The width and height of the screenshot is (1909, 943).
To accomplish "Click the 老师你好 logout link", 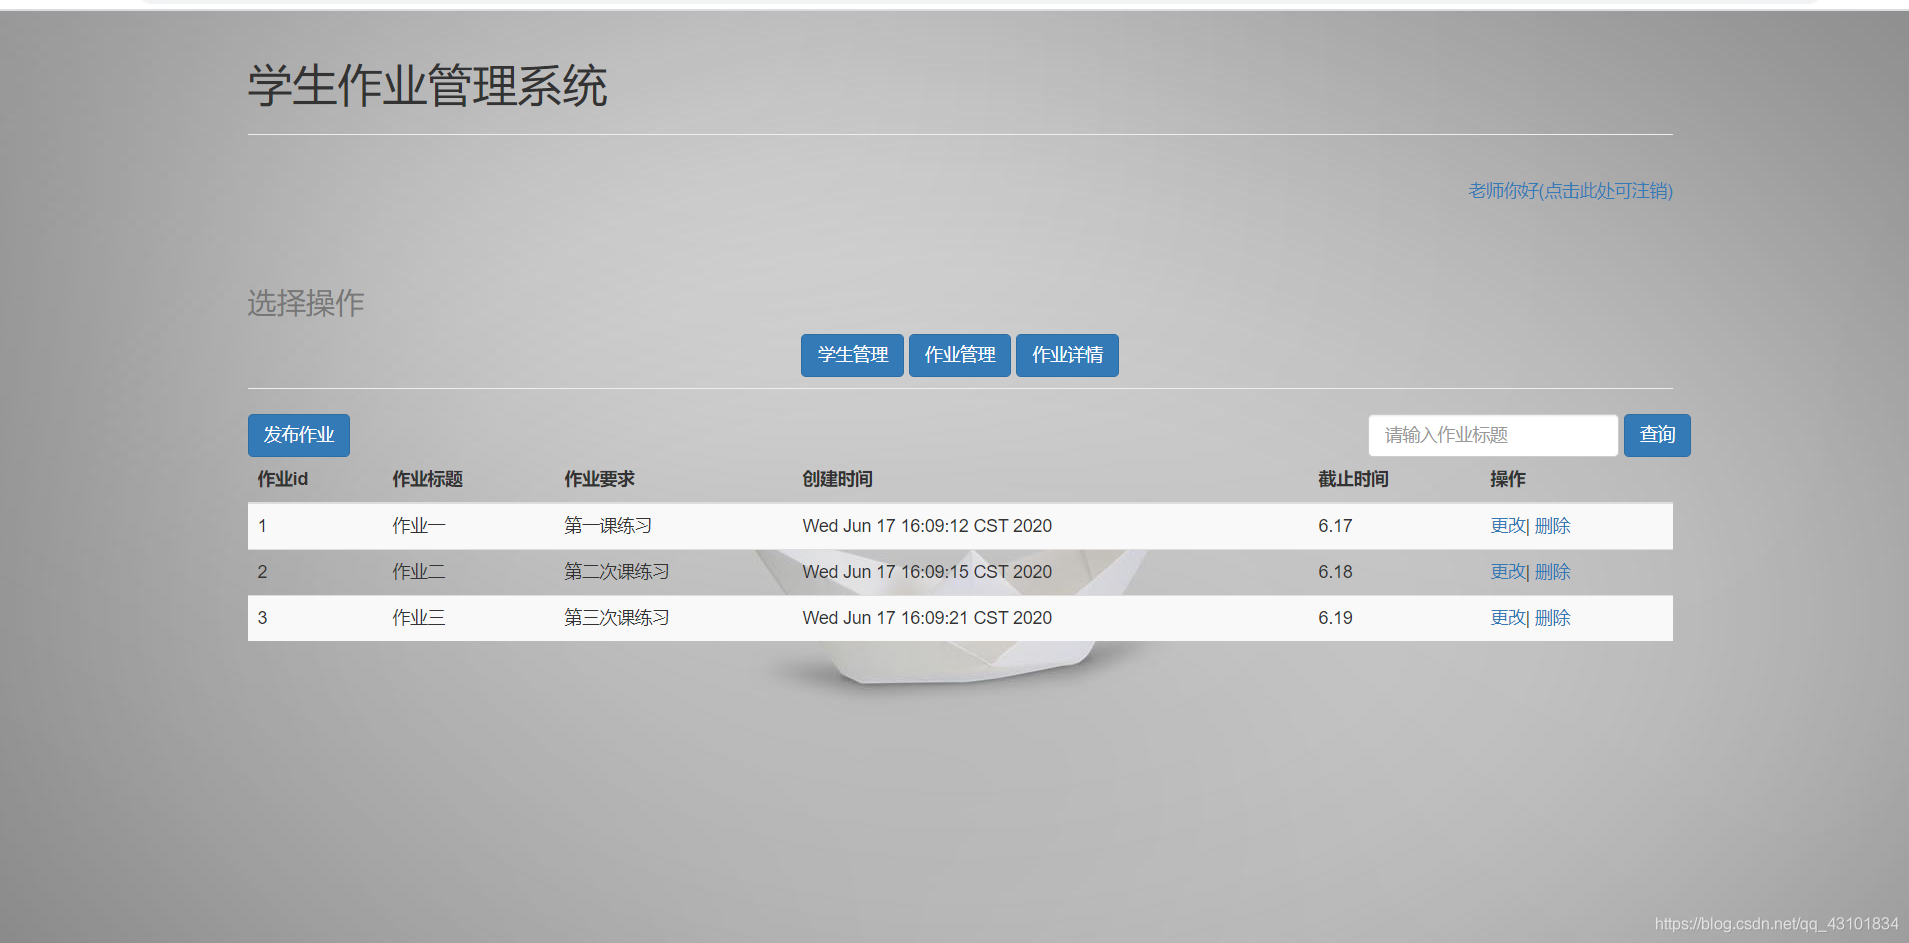I will (x=1570, y=191).
